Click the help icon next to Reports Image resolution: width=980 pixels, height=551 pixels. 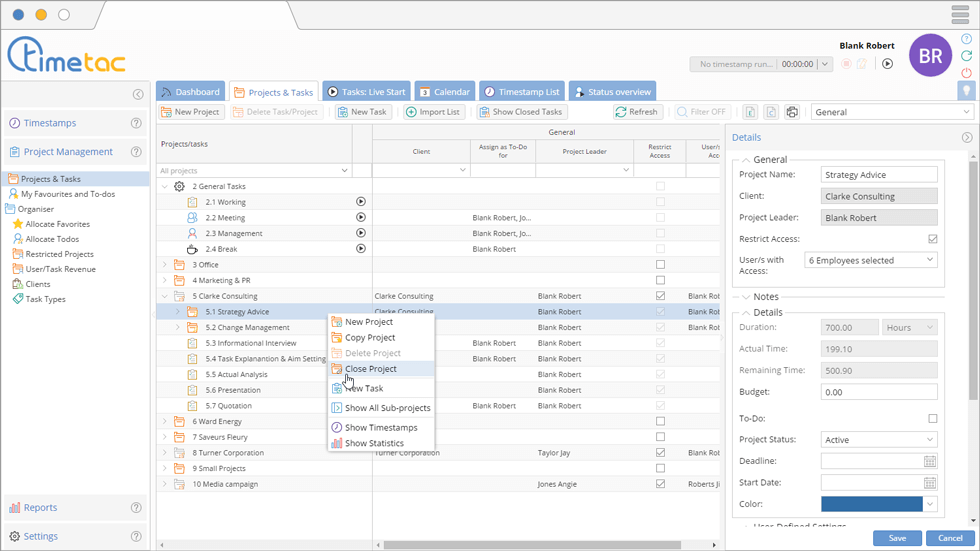137,508
